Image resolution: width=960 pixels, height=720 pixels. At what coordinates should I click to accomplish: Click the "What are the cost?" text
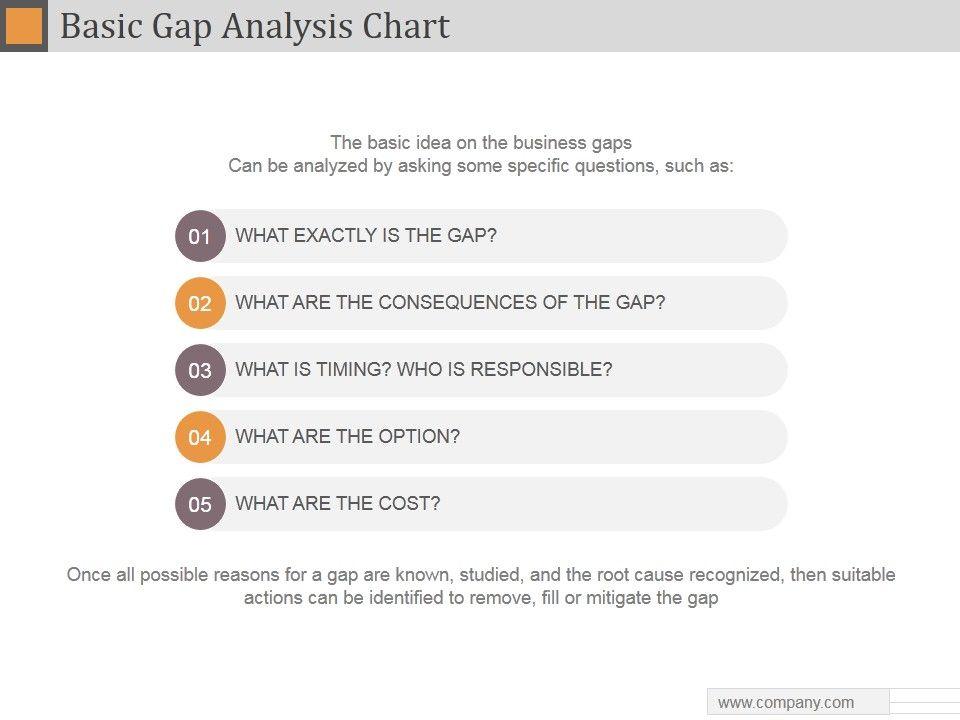click(x=337, y=503)
